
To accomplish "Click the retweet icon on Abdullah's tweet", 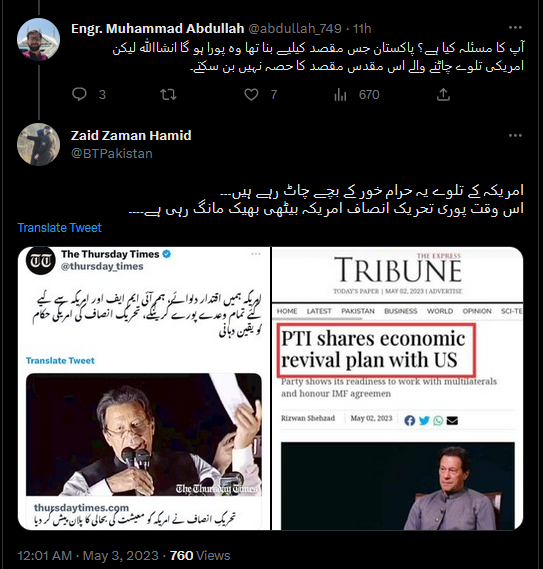I will pos(168,95).
